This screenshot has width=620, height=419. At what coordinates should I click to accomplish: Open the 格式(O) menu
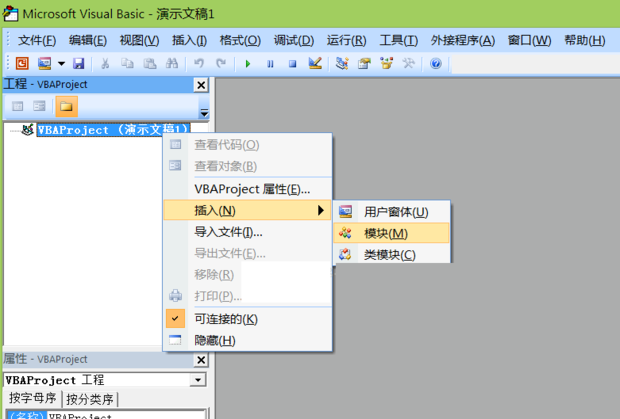240,40
